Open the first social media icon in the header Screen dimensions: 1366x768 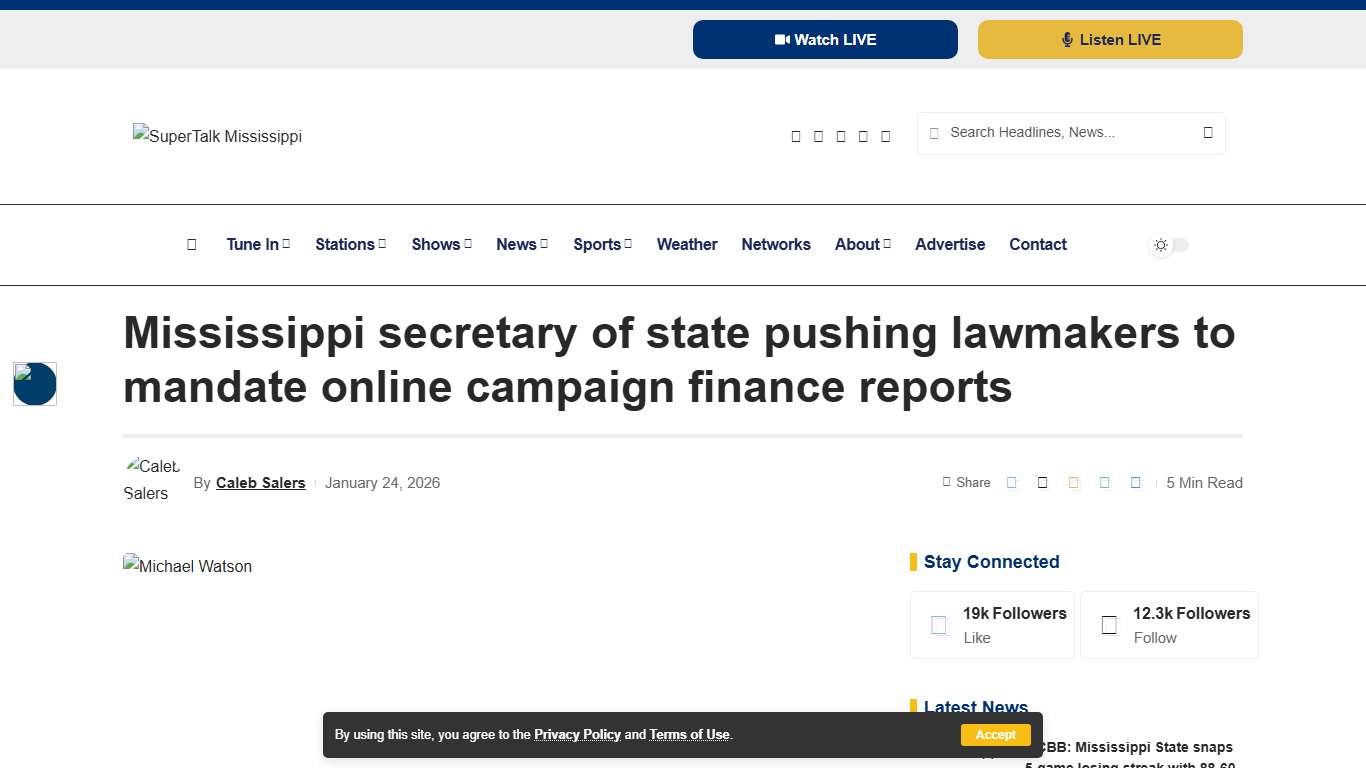click(x=796, y=136)
